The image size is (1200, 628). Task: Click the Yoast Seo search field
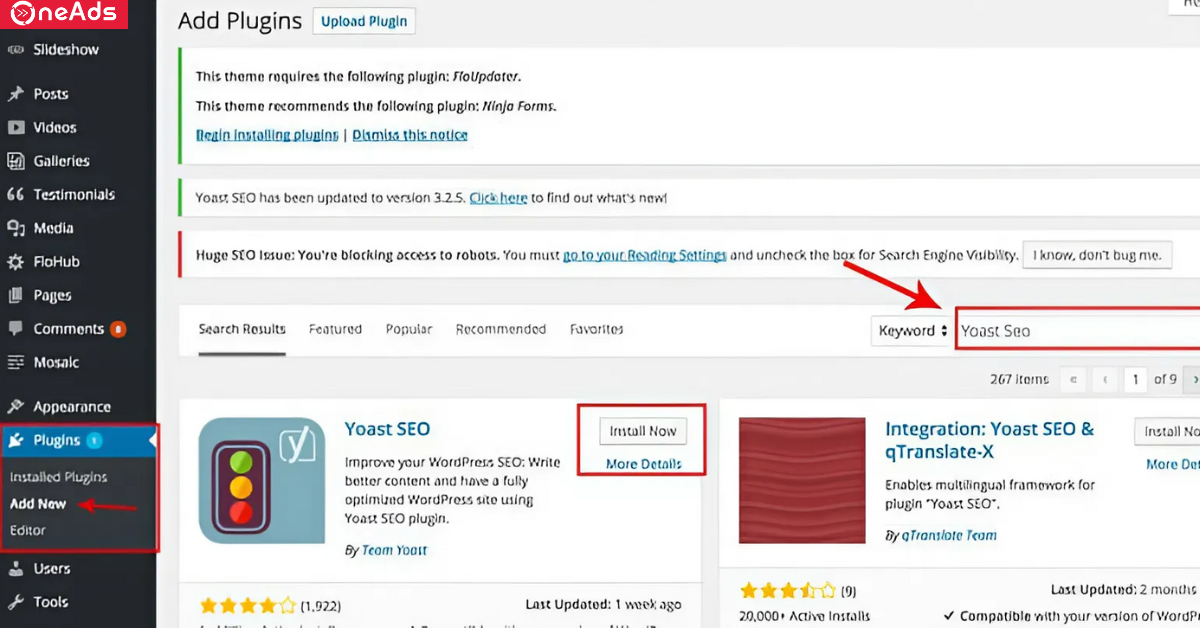tap(1078, 330)
